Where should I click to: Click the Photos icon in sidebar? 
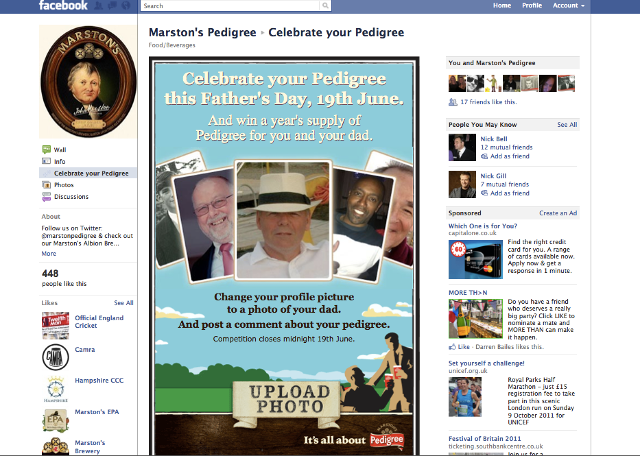(47, 185)
